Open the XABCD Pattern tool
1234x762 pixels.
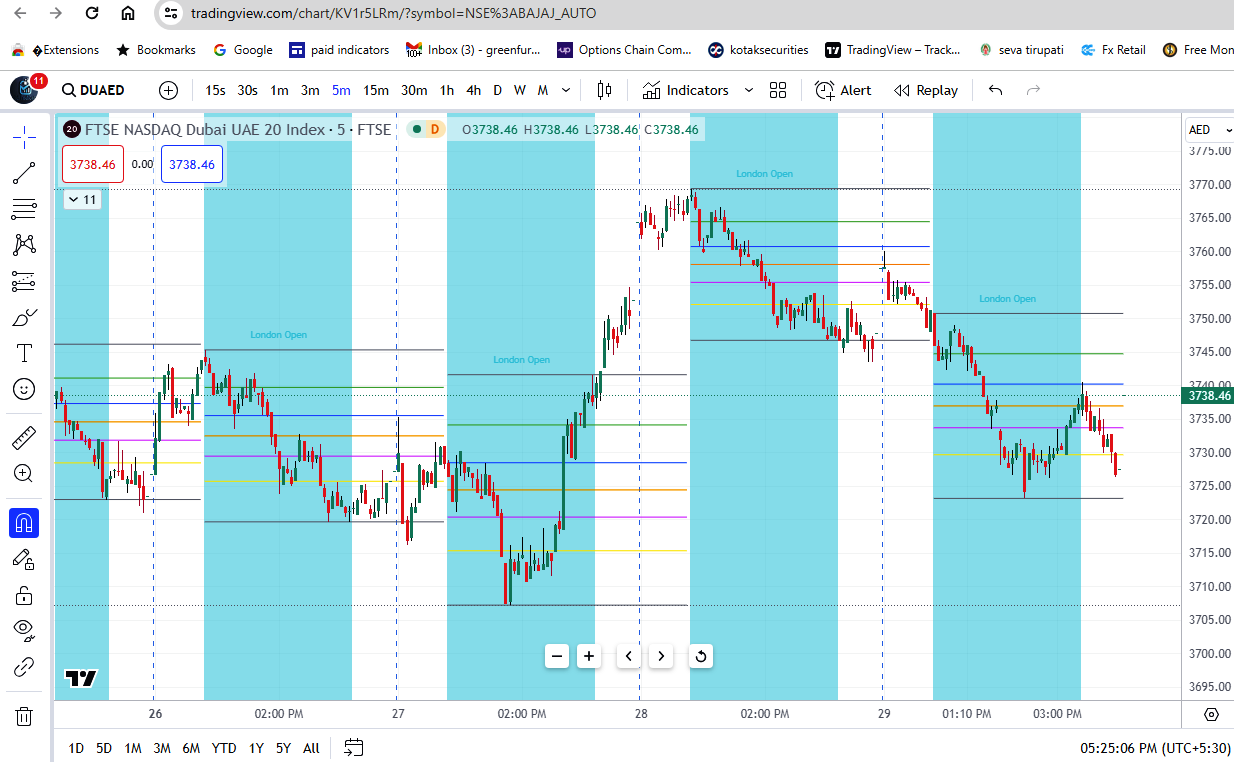click(x=24, y=245)
